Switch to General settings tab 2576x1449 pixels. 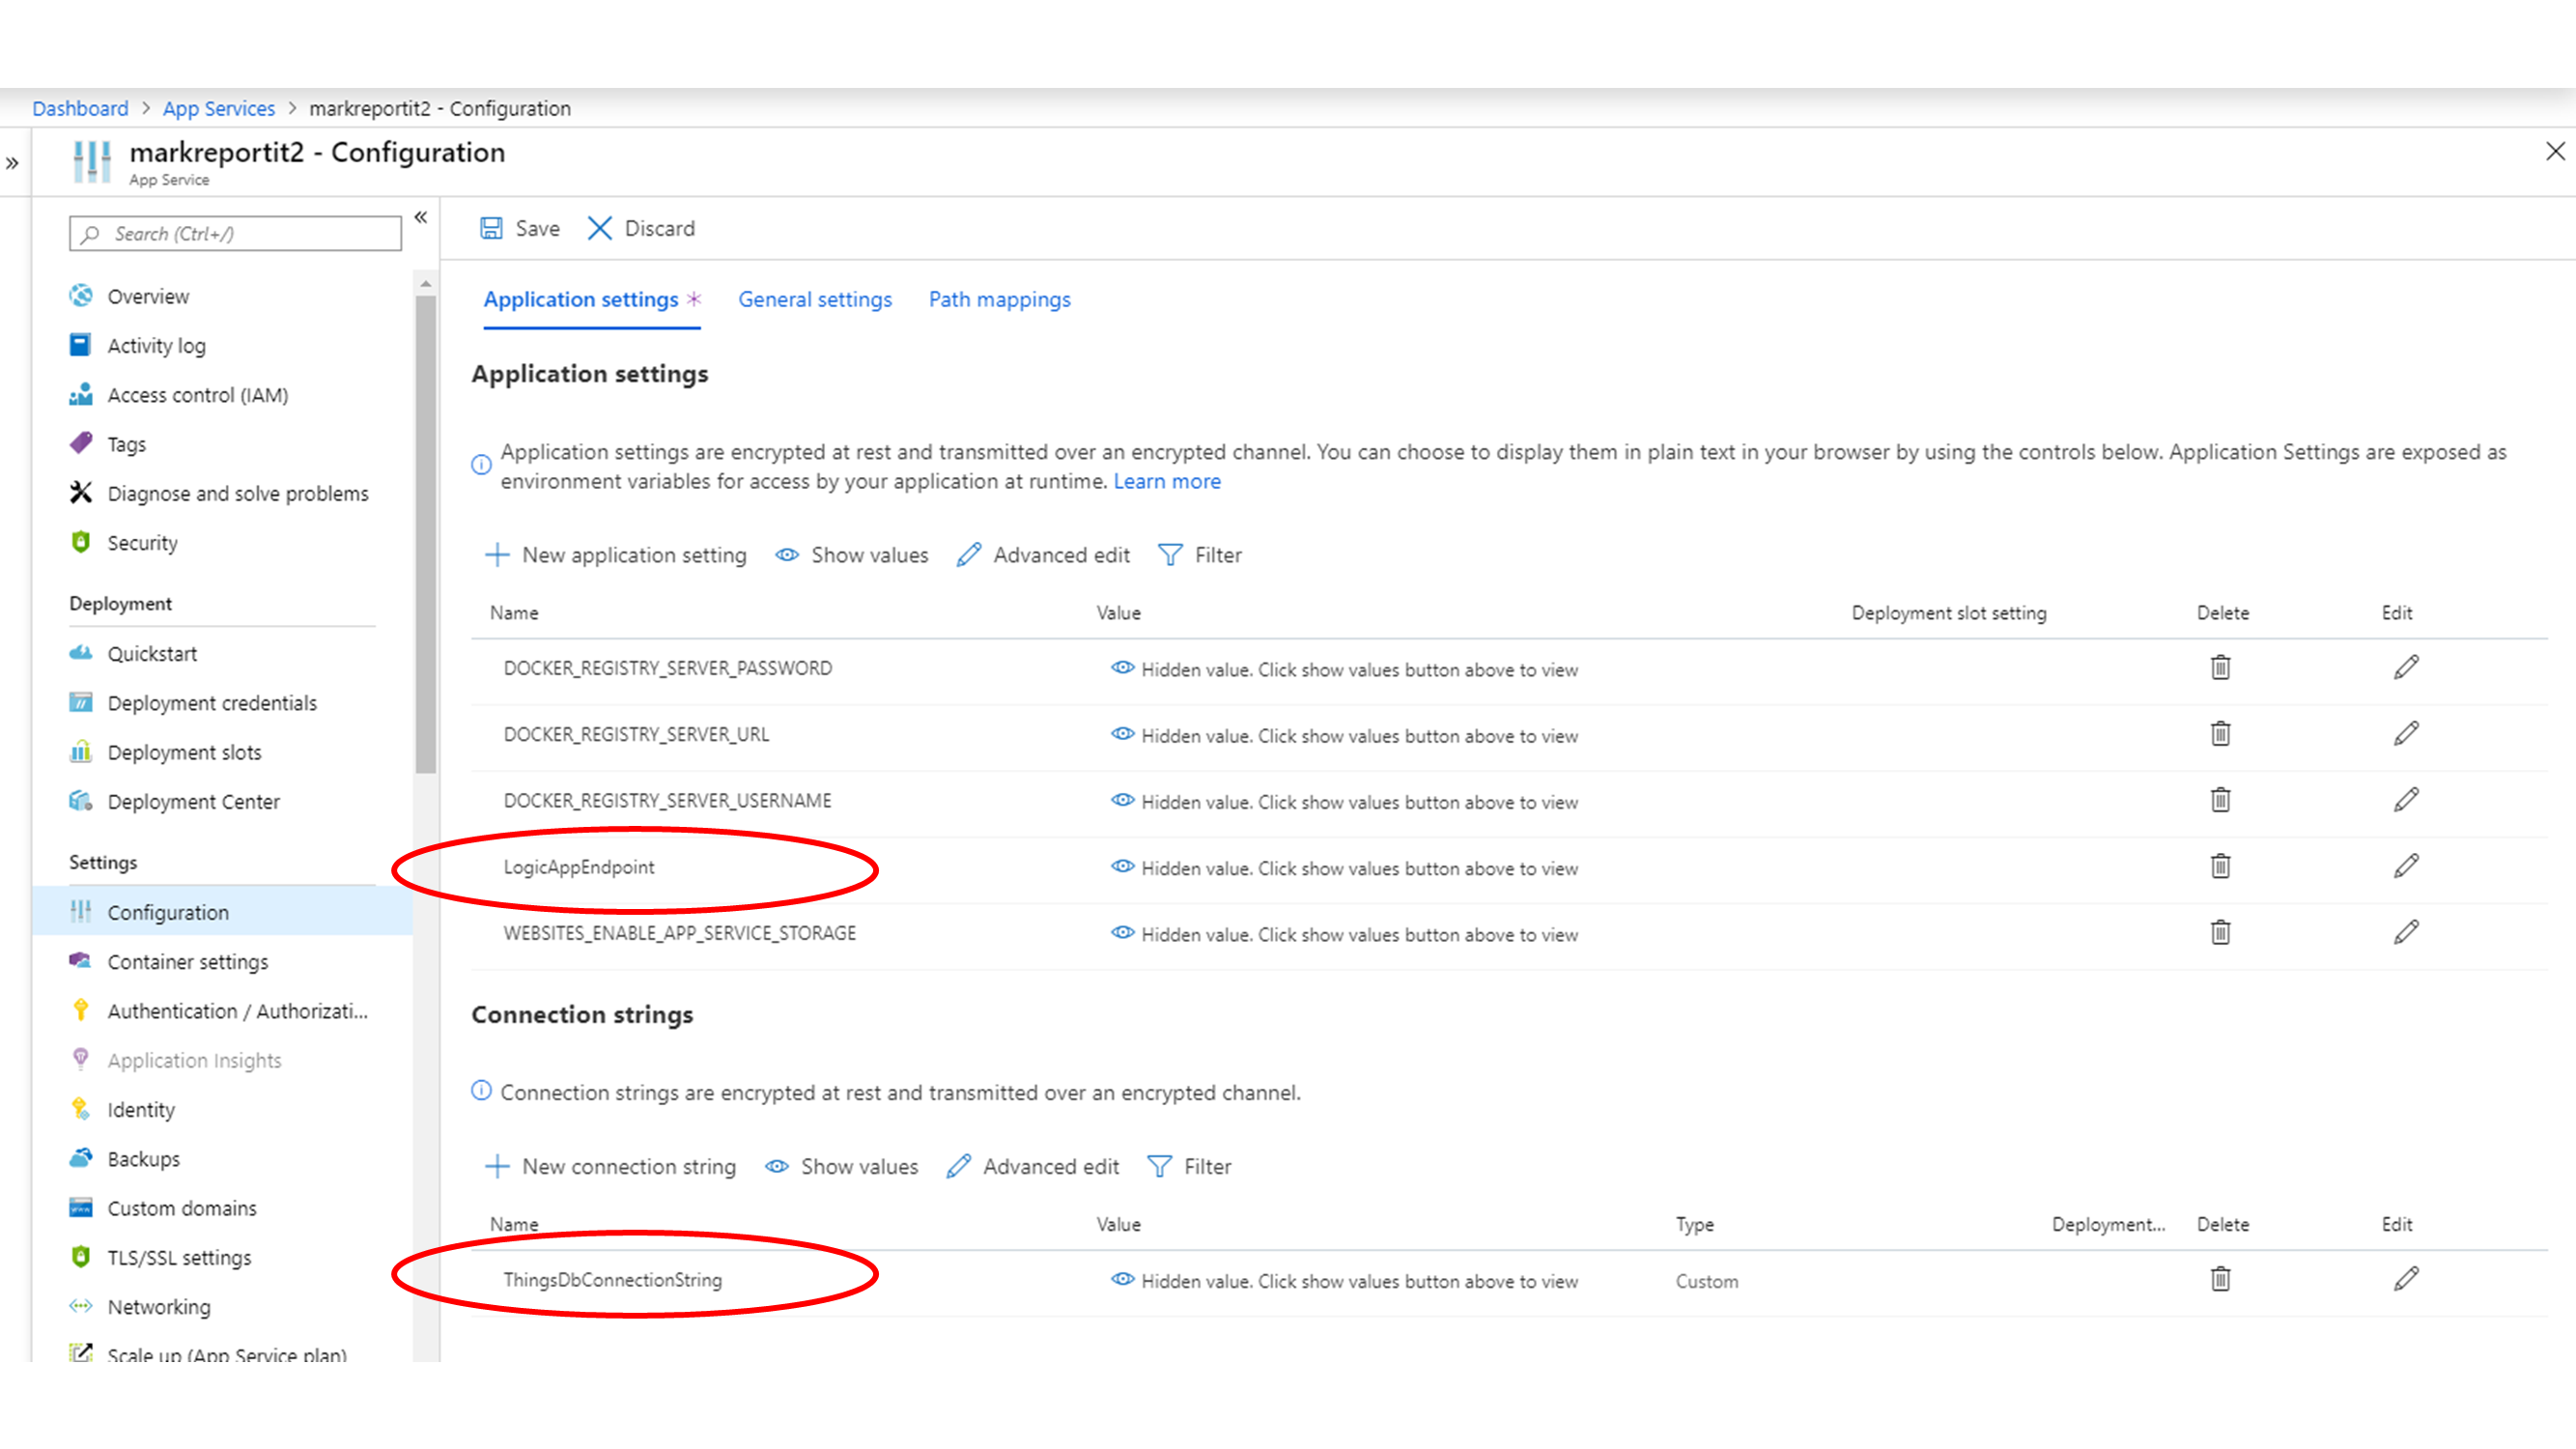pos(814,299)
